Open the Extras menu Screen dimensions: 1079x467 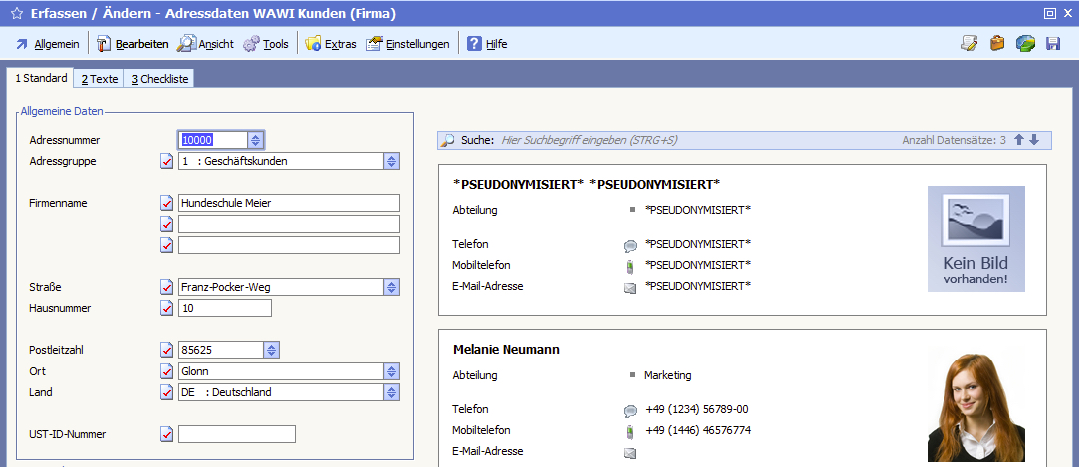(331, 44)
